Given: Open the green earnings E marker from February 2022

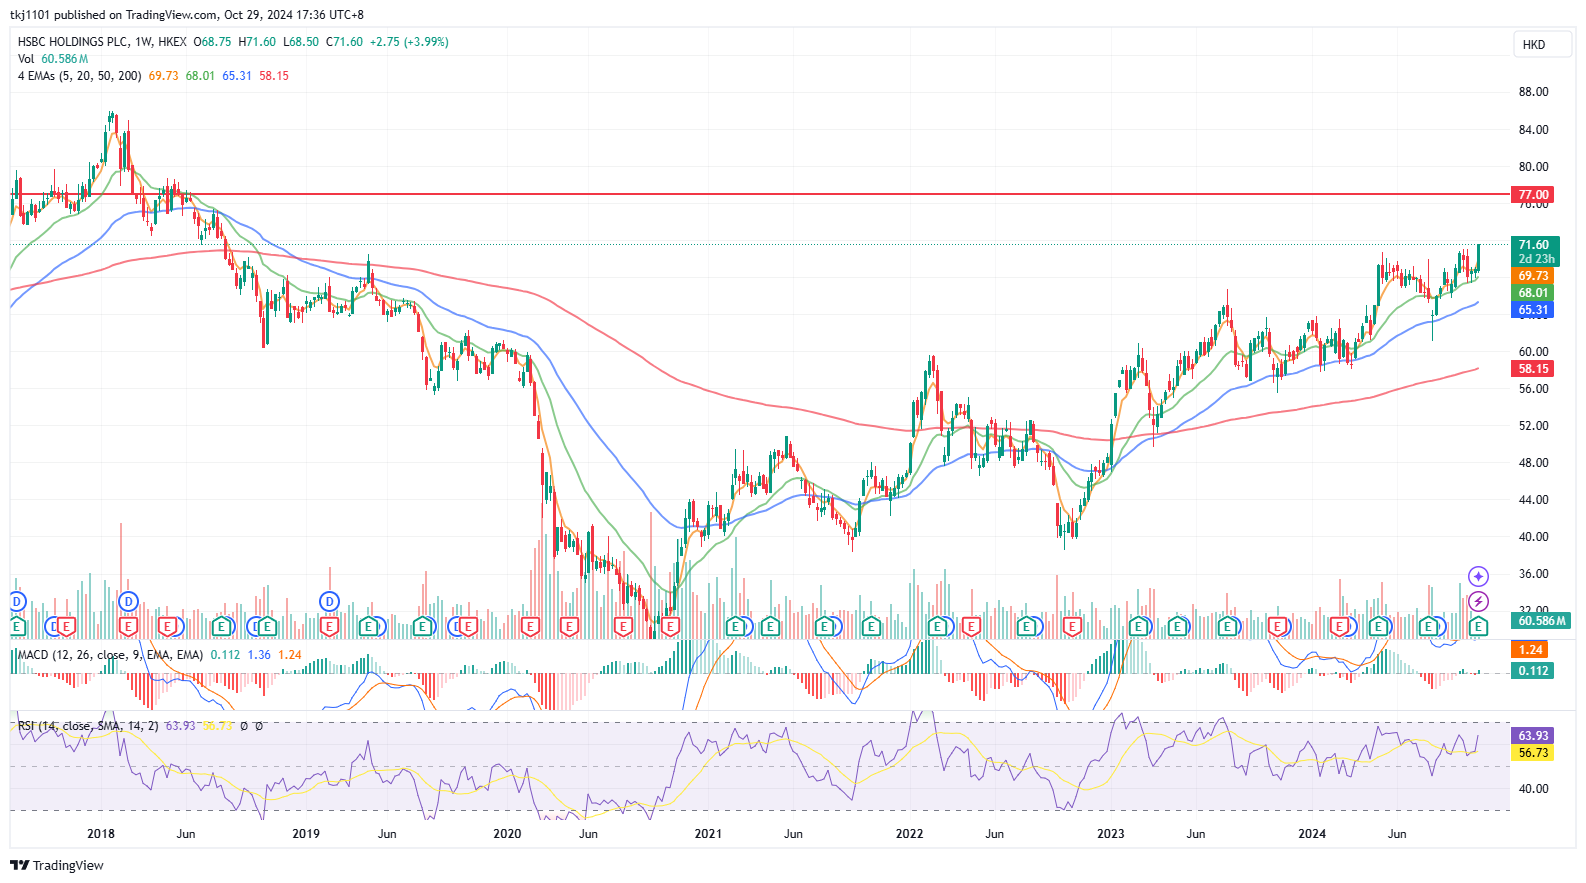Looking at the screenshot, I should [x=937, y=627].
